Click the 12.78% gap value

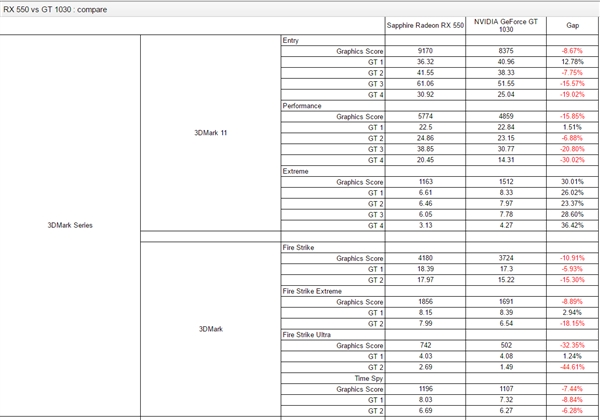pyautogui.click(x=572, y=62)
